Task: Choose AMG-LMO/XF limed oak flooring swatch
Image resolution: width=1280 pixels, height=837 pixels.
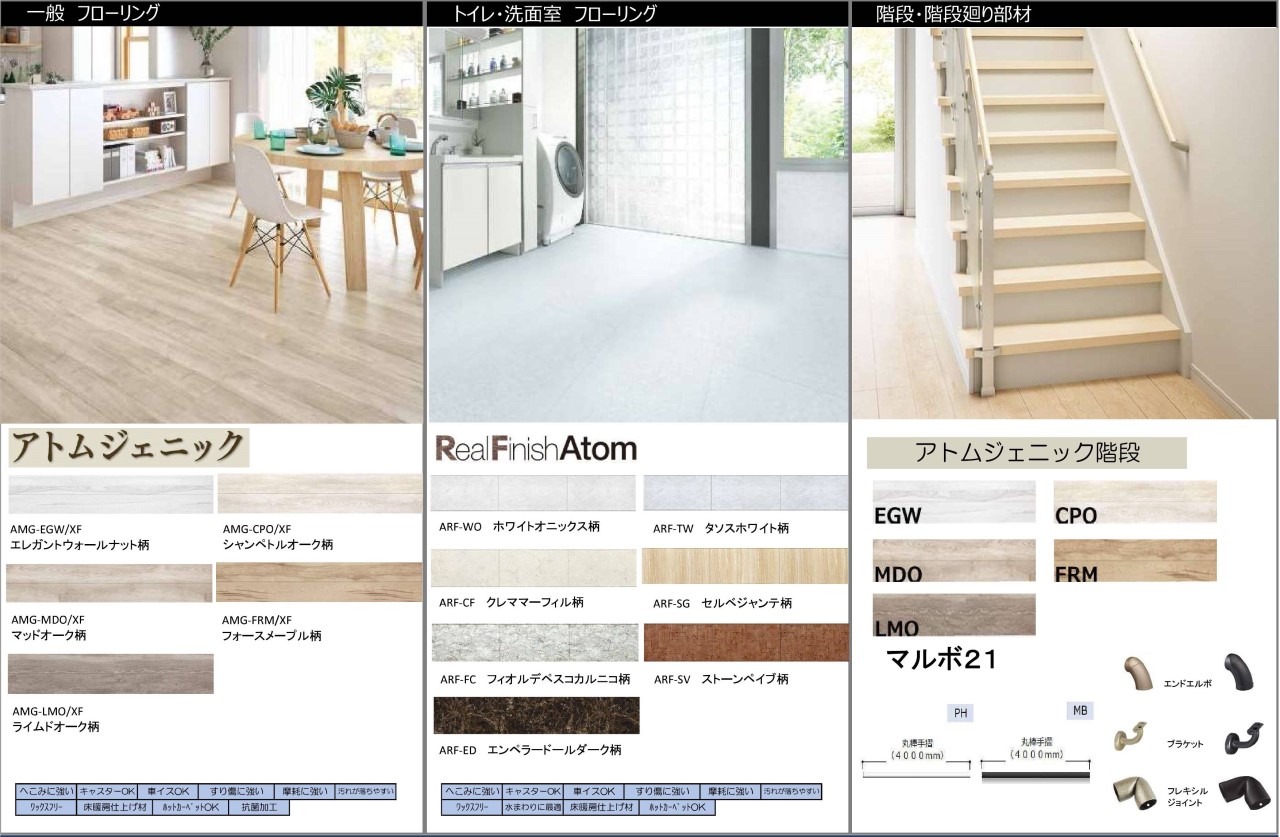Action: (110, 674)
